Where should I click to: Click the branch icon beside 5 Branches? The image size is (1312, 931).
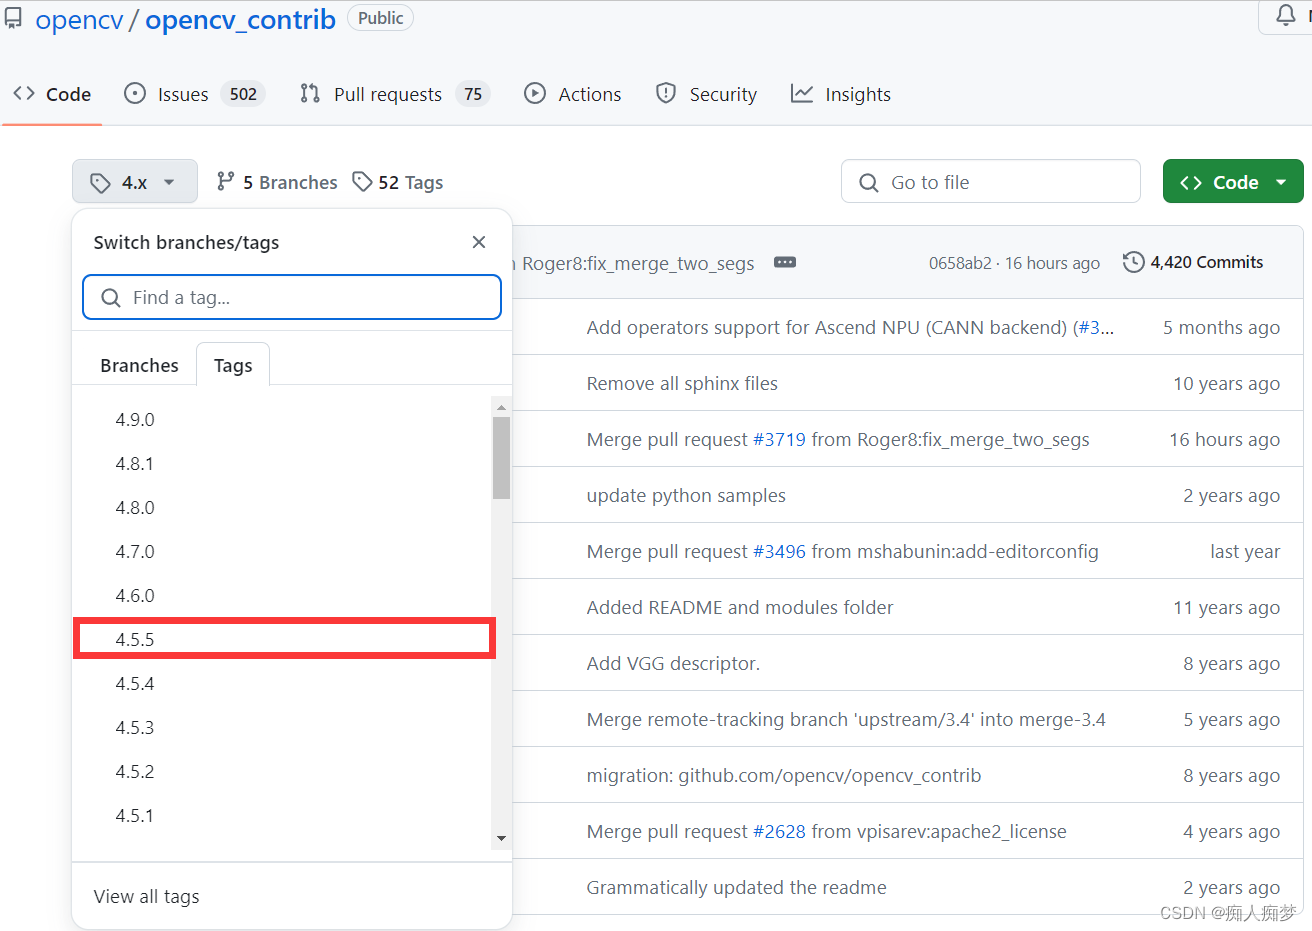[x=226, y=181]
